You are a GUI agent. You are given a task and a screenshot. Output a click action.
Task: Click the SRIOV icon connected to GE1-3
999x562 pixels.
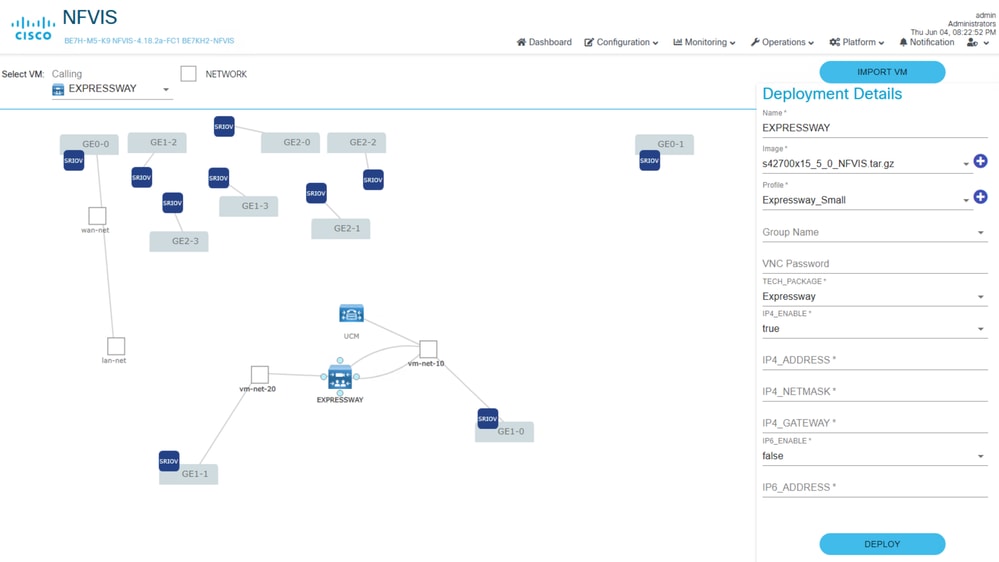pos(219,178)
